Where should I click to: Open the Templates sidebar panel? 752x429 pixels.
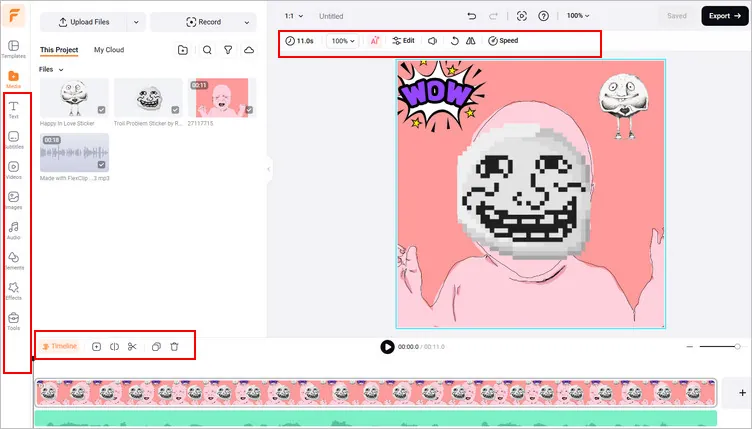click(13, 49)
